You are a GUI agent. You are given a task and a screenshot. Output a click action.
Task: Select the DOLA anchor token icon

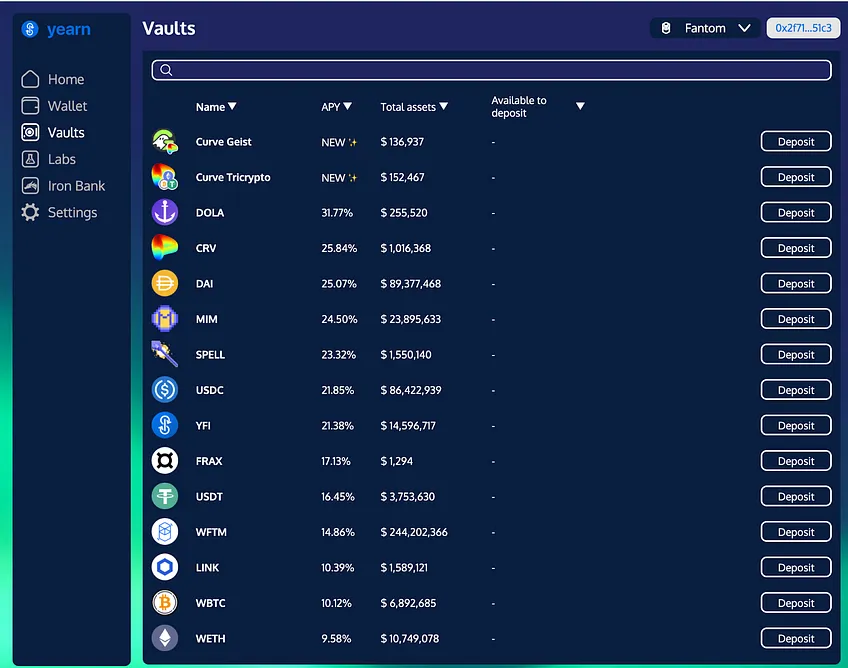click(x=164, y=212)
